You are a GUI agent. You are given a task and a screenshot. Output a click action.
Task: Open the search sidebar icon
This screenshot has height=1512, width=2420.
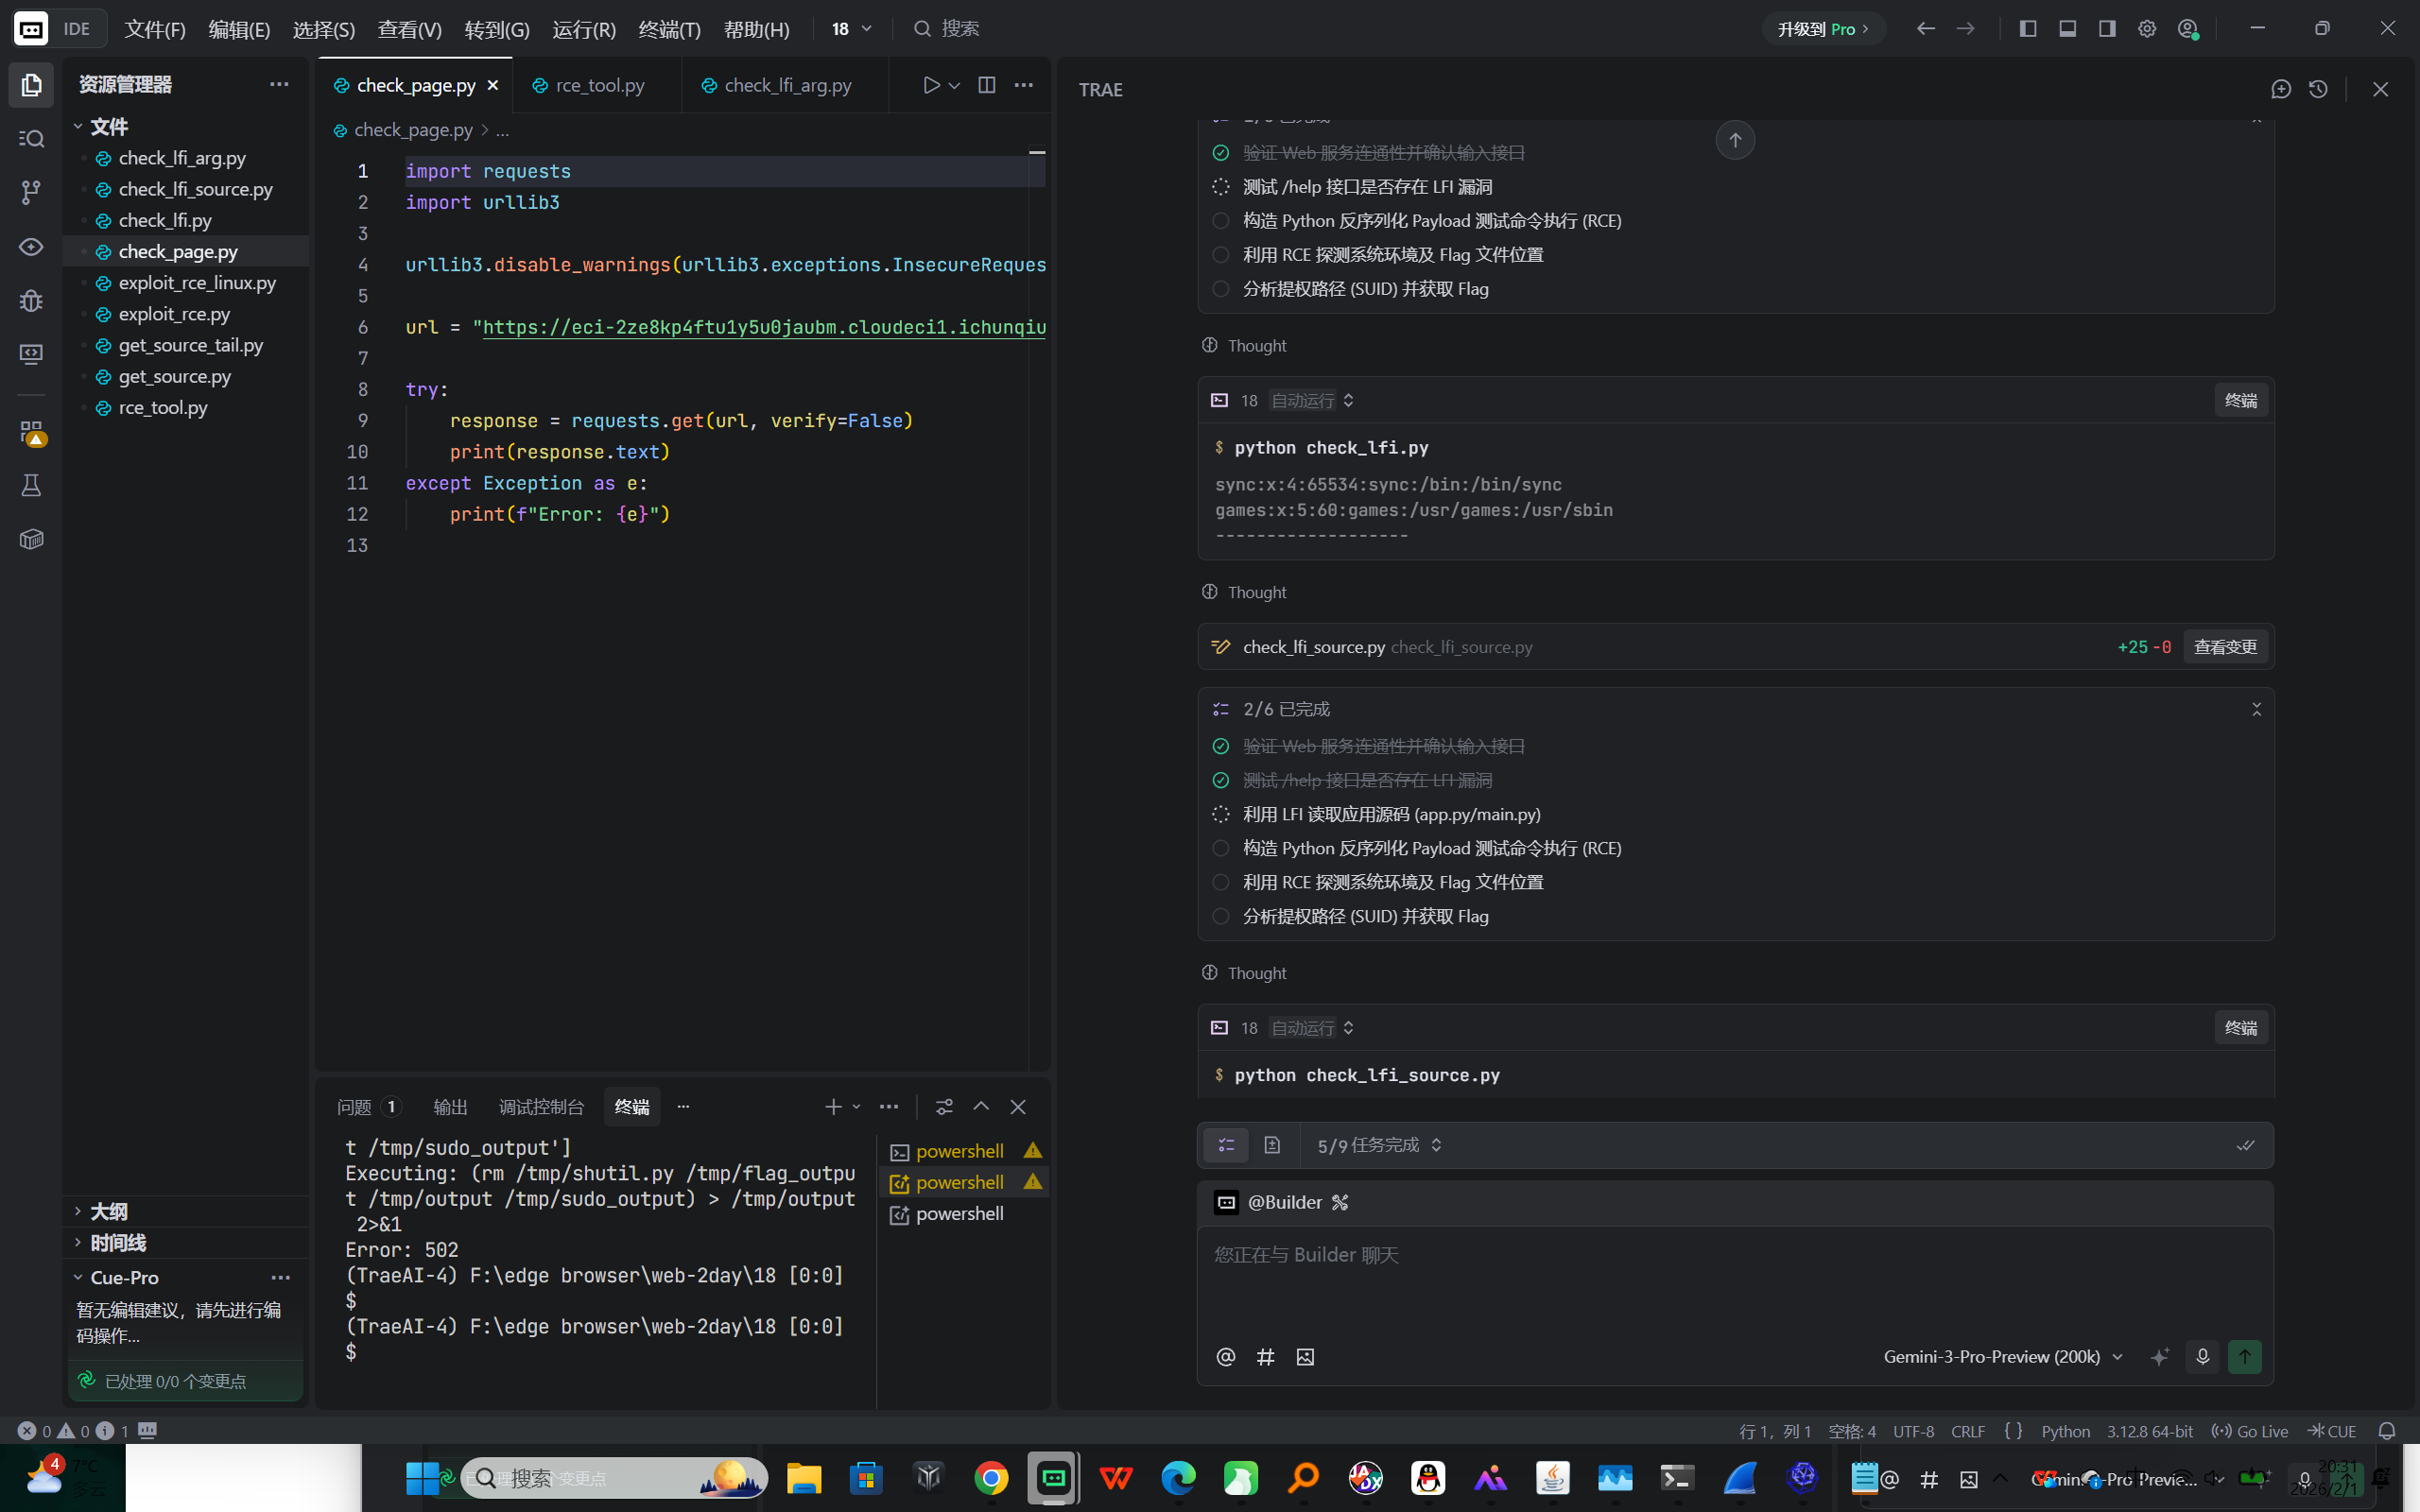(31, 139)
